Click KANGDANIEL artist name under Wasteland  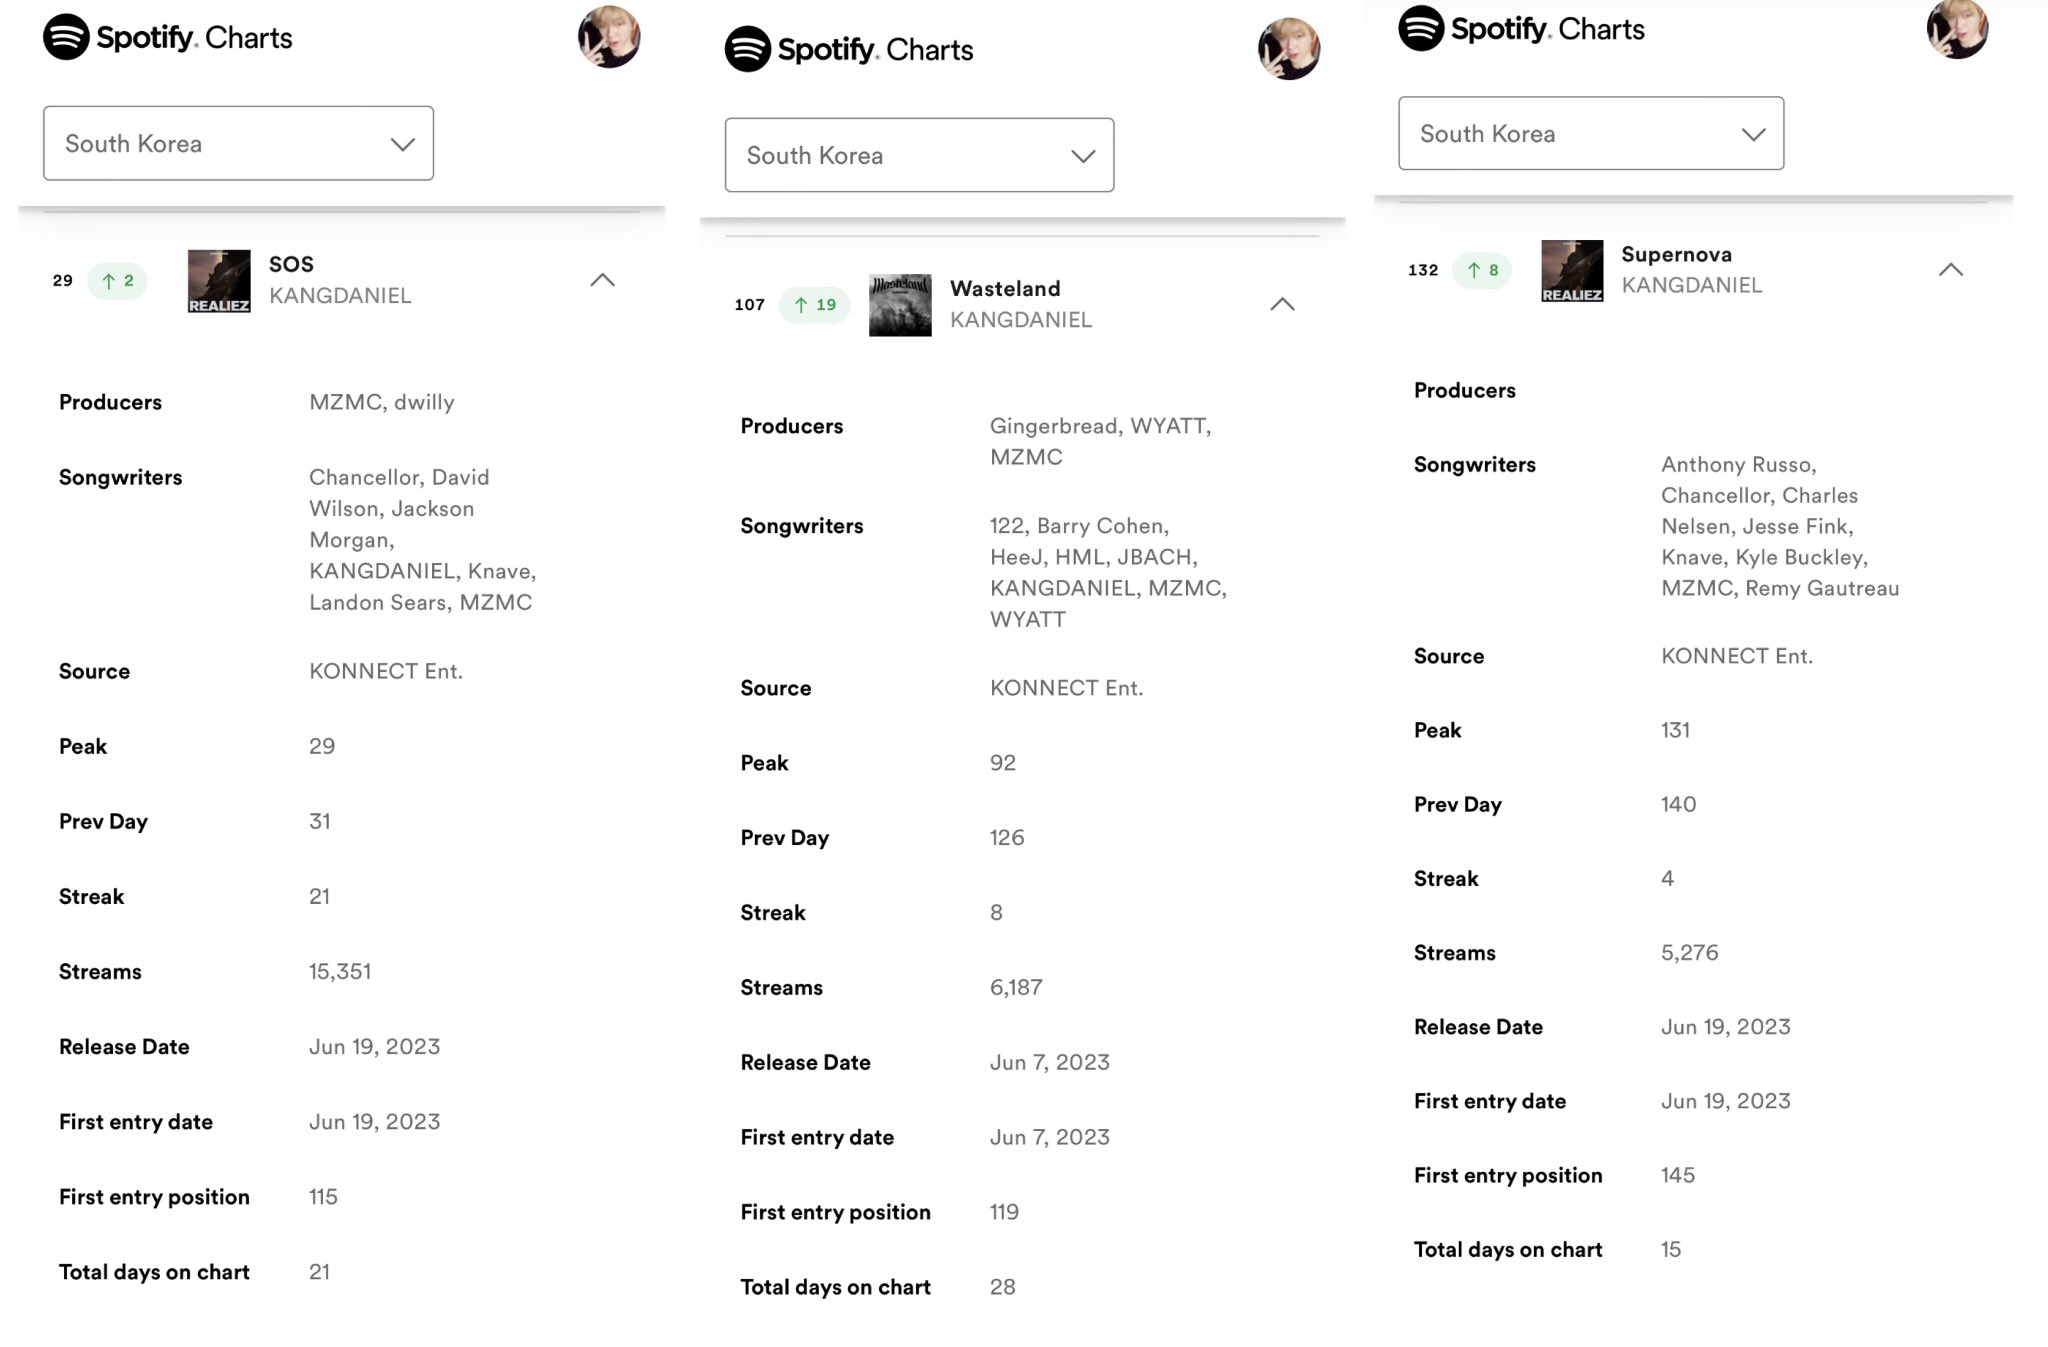pyautogui.click(x=1020, y=320)
